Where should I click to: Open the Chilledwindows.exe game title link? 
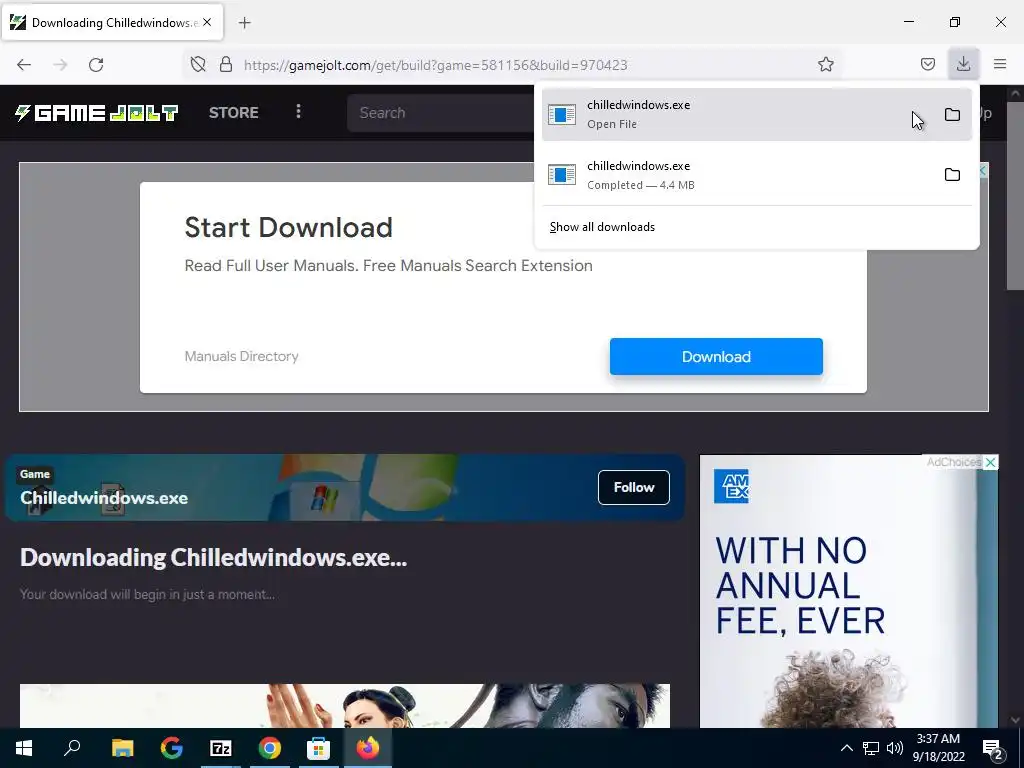pos(104,498)
